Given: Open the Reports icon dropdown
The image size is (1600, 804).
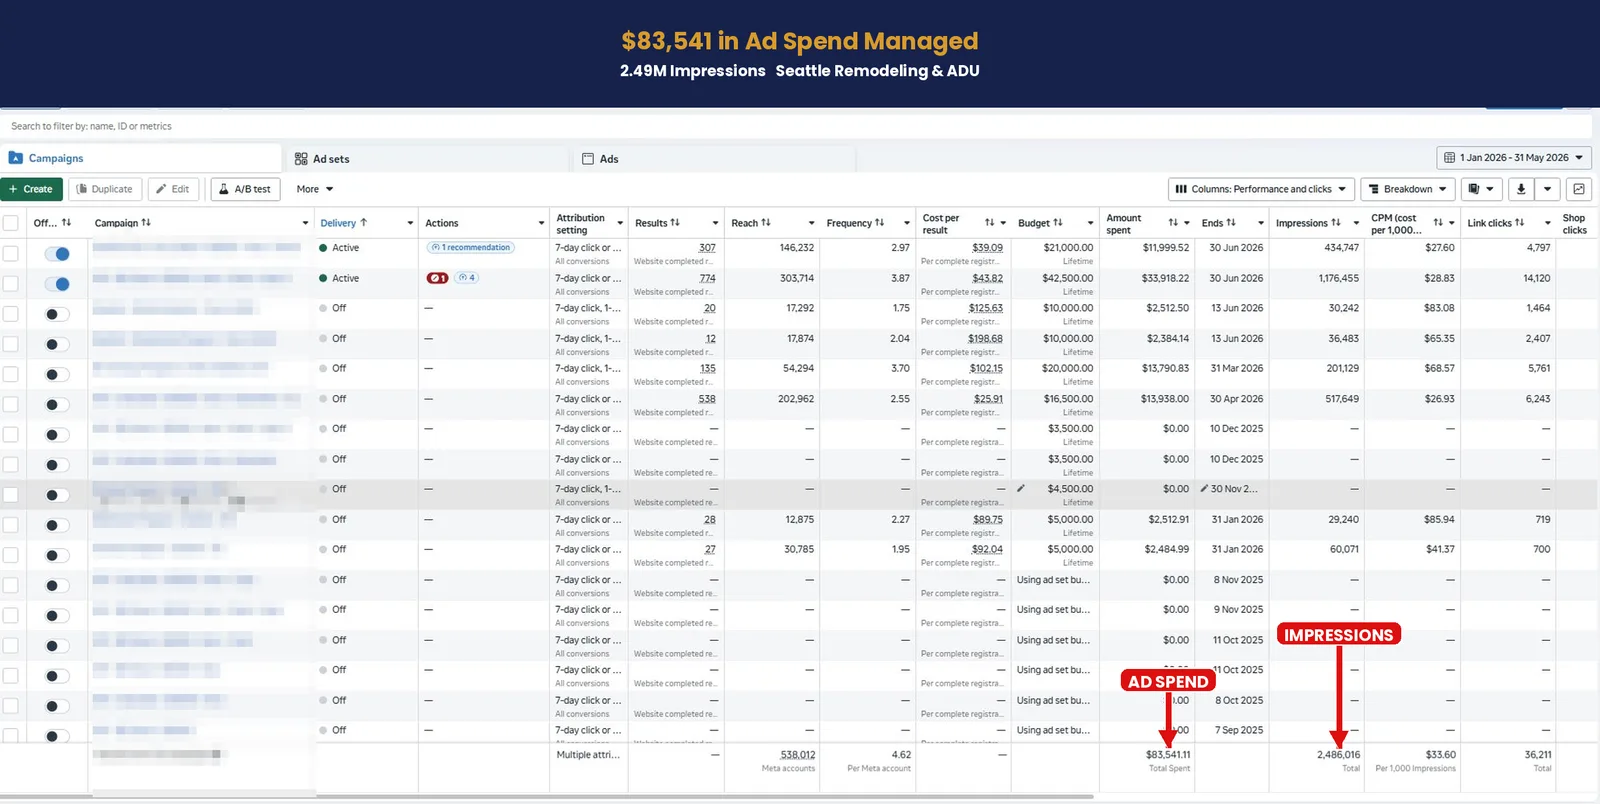Looking at the screenshot, I should coord(1481,189).
